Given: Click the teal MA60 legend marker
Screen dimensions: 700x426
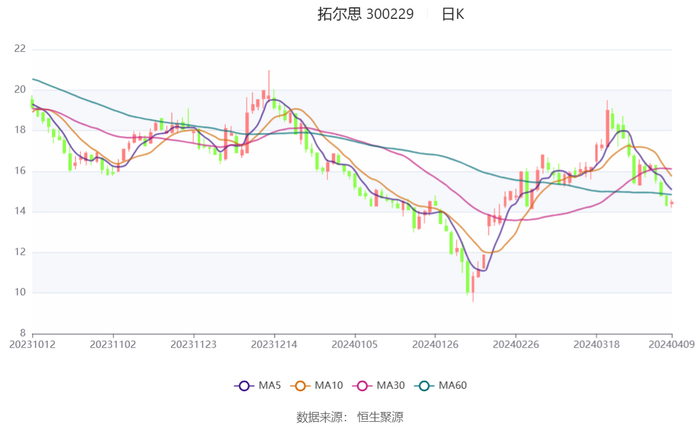Looking at the screenshot, I should (424, 385).
